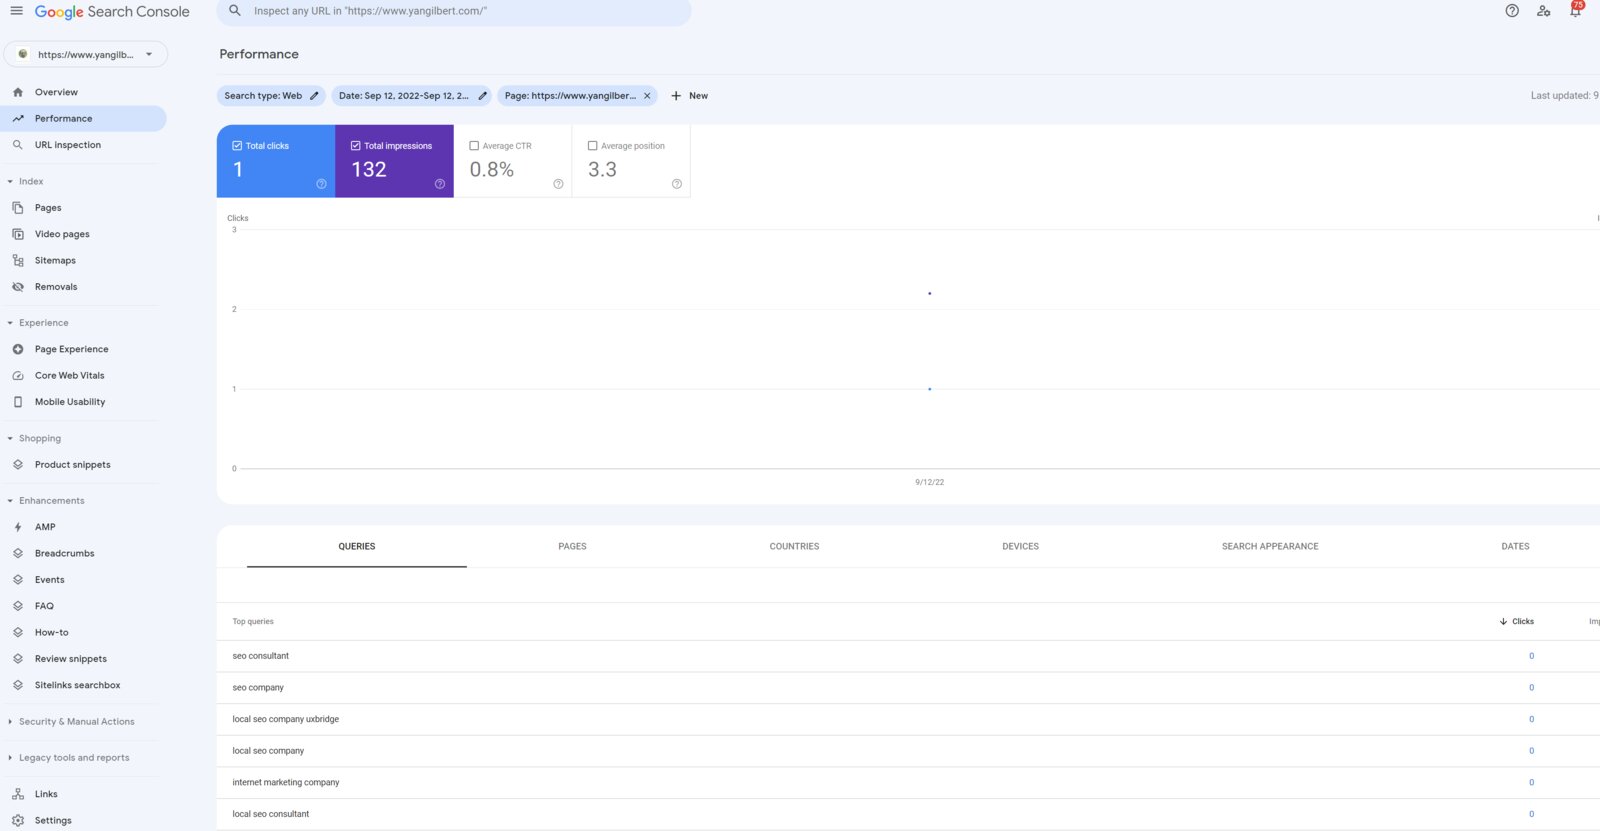Click the 'seo consultant' query row
1600x831 pixels.
click(908, 656)
